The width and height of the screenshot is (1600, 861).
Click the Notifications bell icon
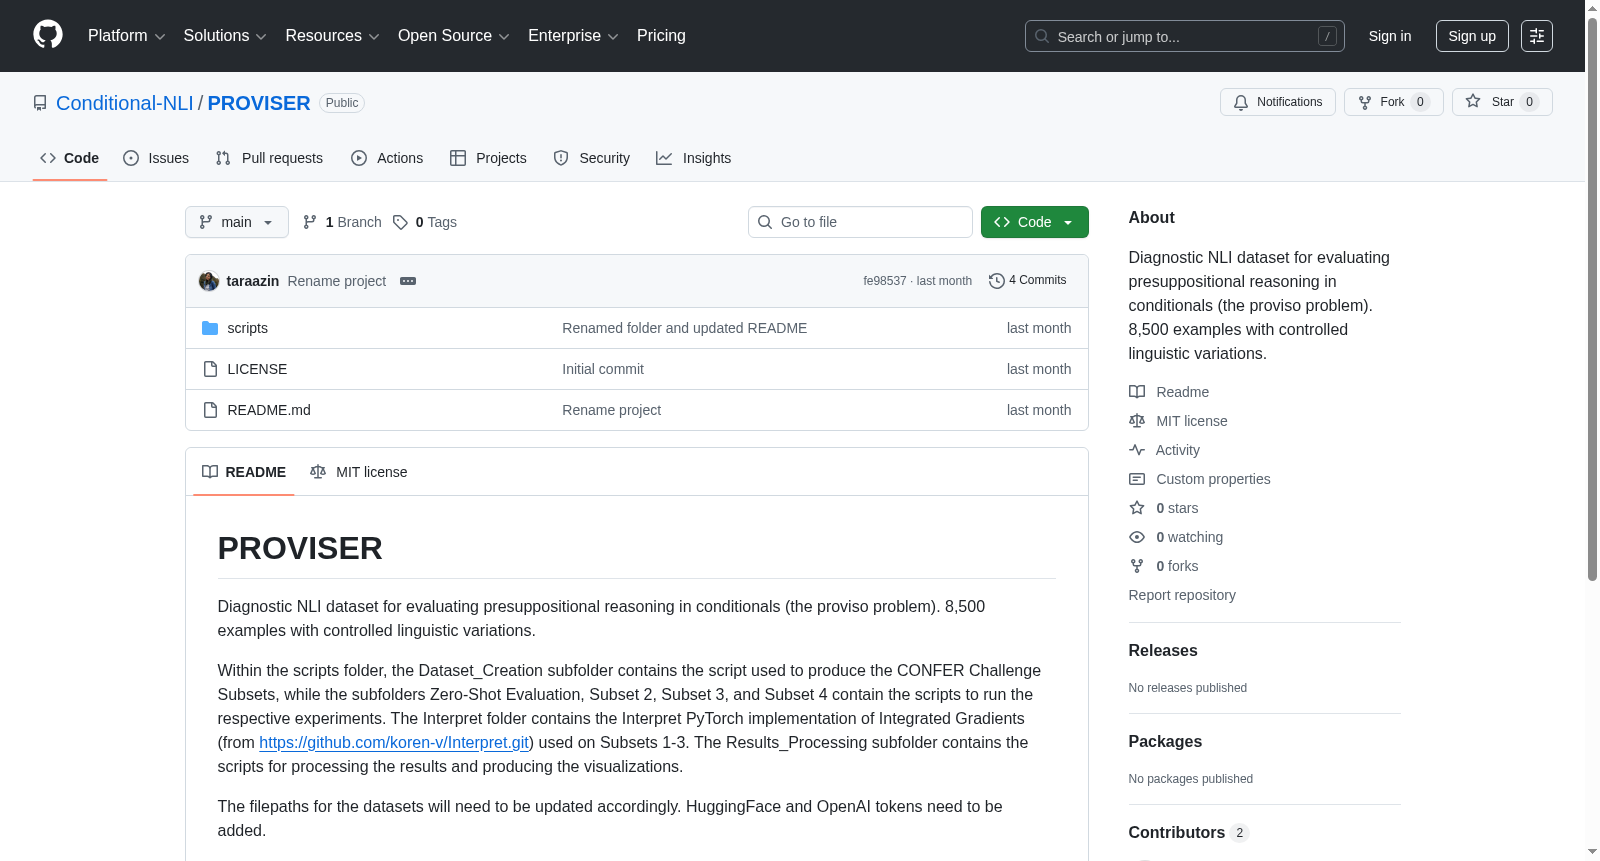coord(1241,102)
